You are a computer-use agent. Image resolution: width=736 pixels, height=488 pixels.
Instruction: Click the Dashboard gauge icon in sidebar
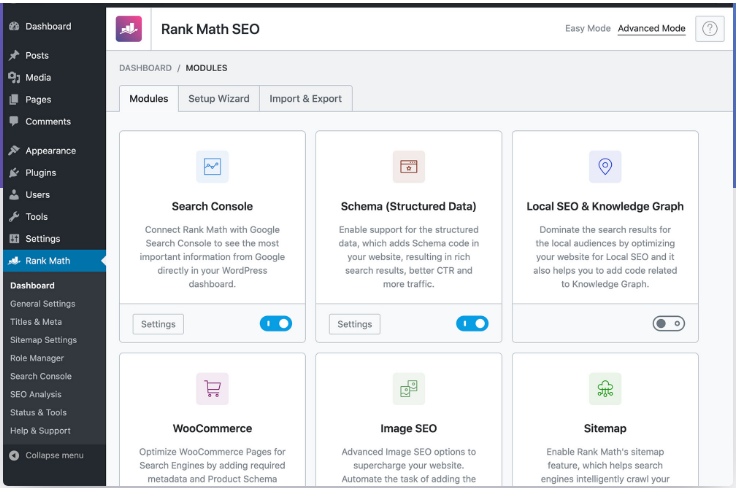pyautogui.click(x=14, y=26)
